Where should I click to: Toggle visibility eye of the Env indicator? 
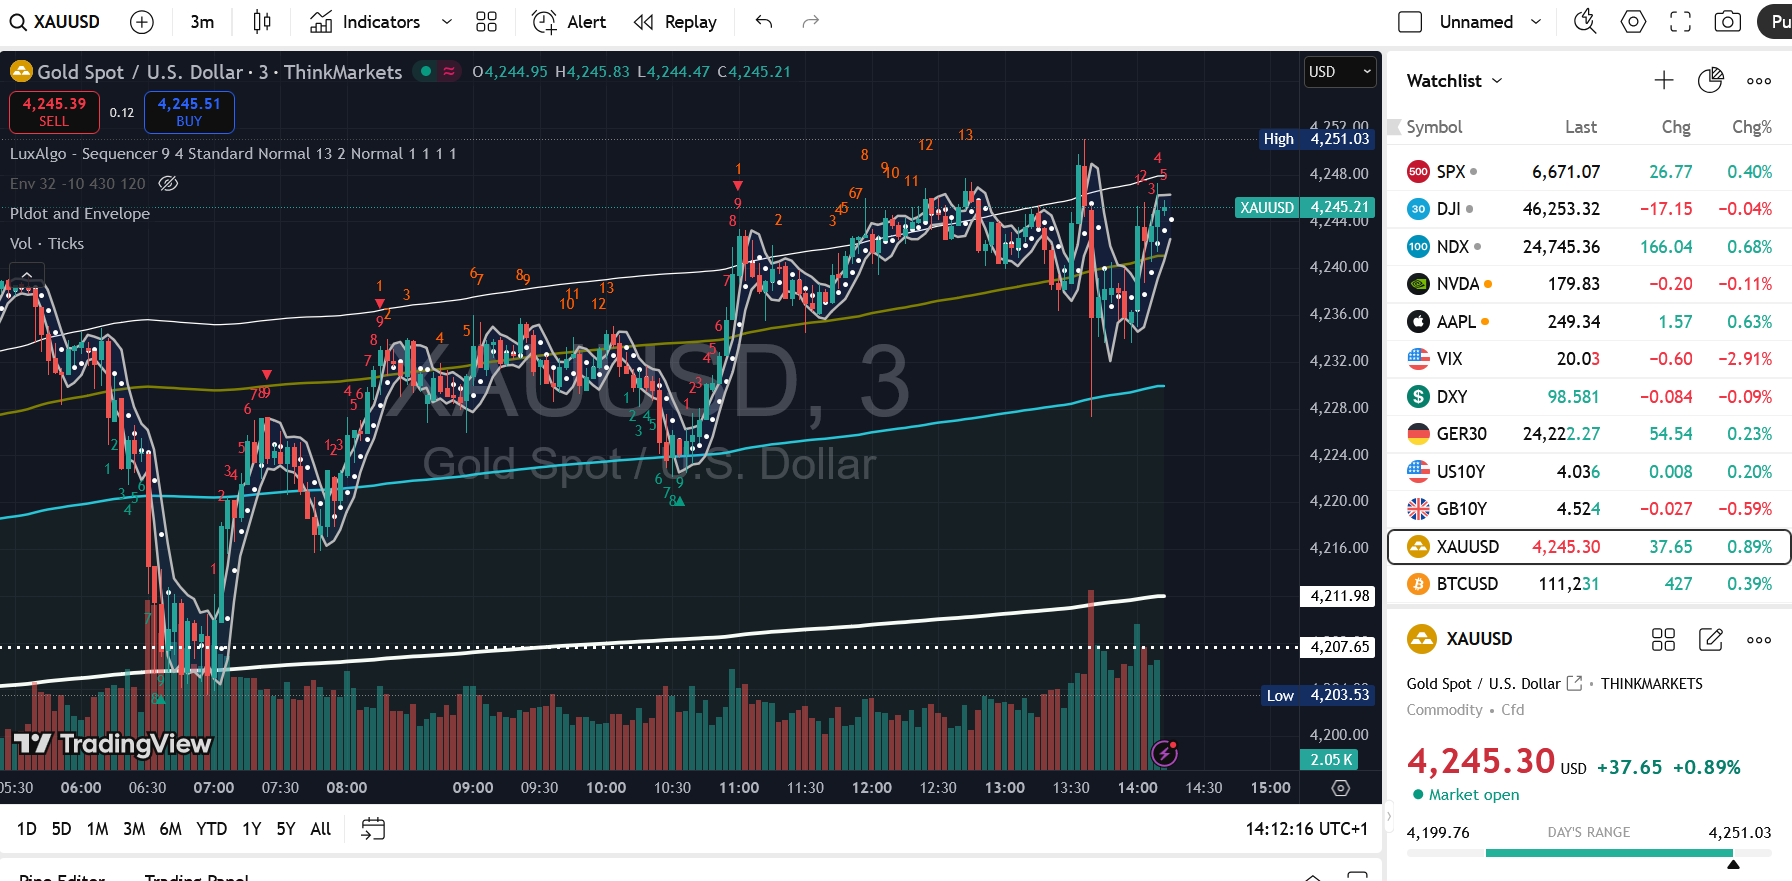[169, 184]
